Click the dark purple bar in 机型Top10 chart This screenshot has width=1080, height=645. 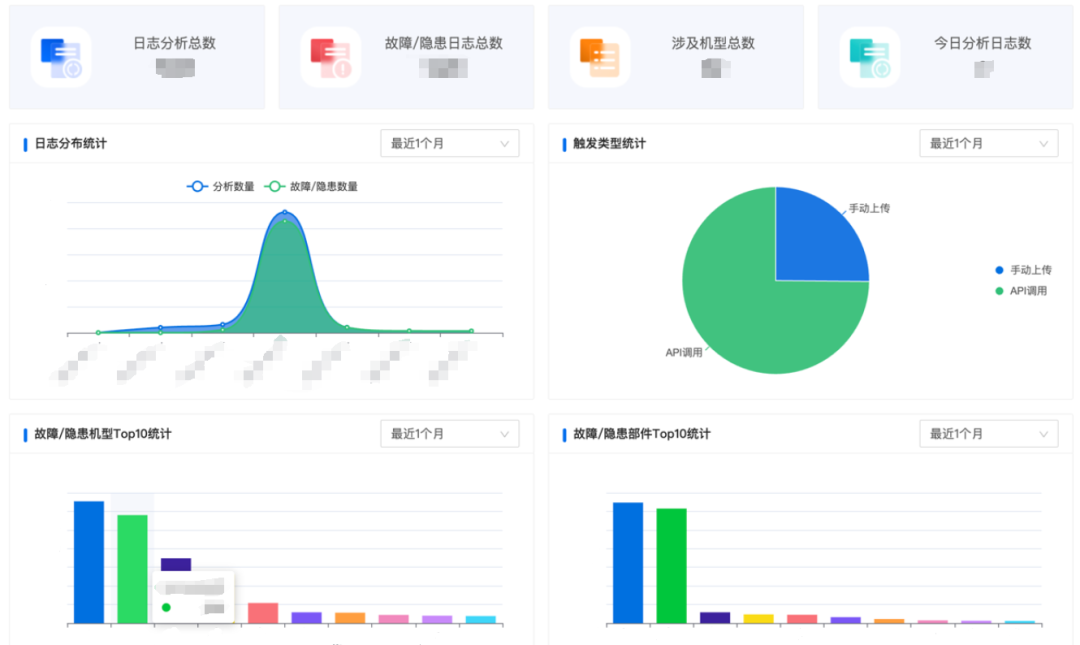[x=176, y=564]
